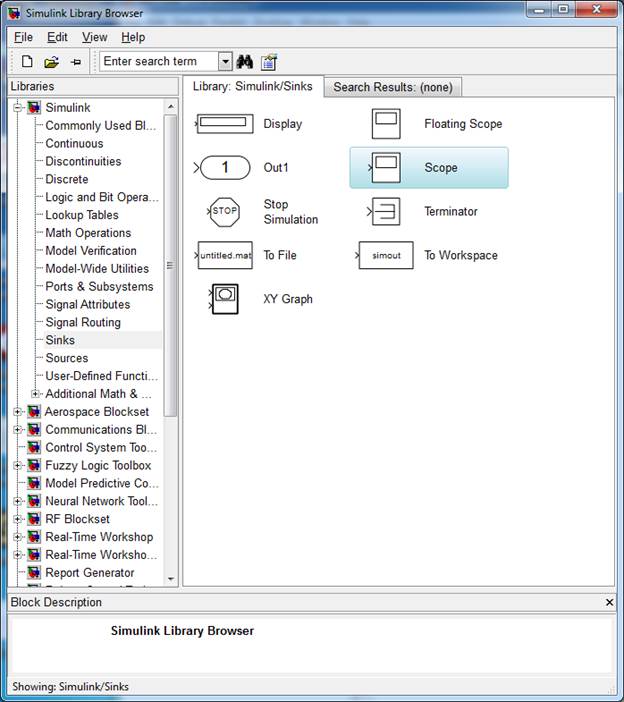Screen dimensions: 624x702
Task: Click the stay-on-top pin icon
Action: (76, 62)
